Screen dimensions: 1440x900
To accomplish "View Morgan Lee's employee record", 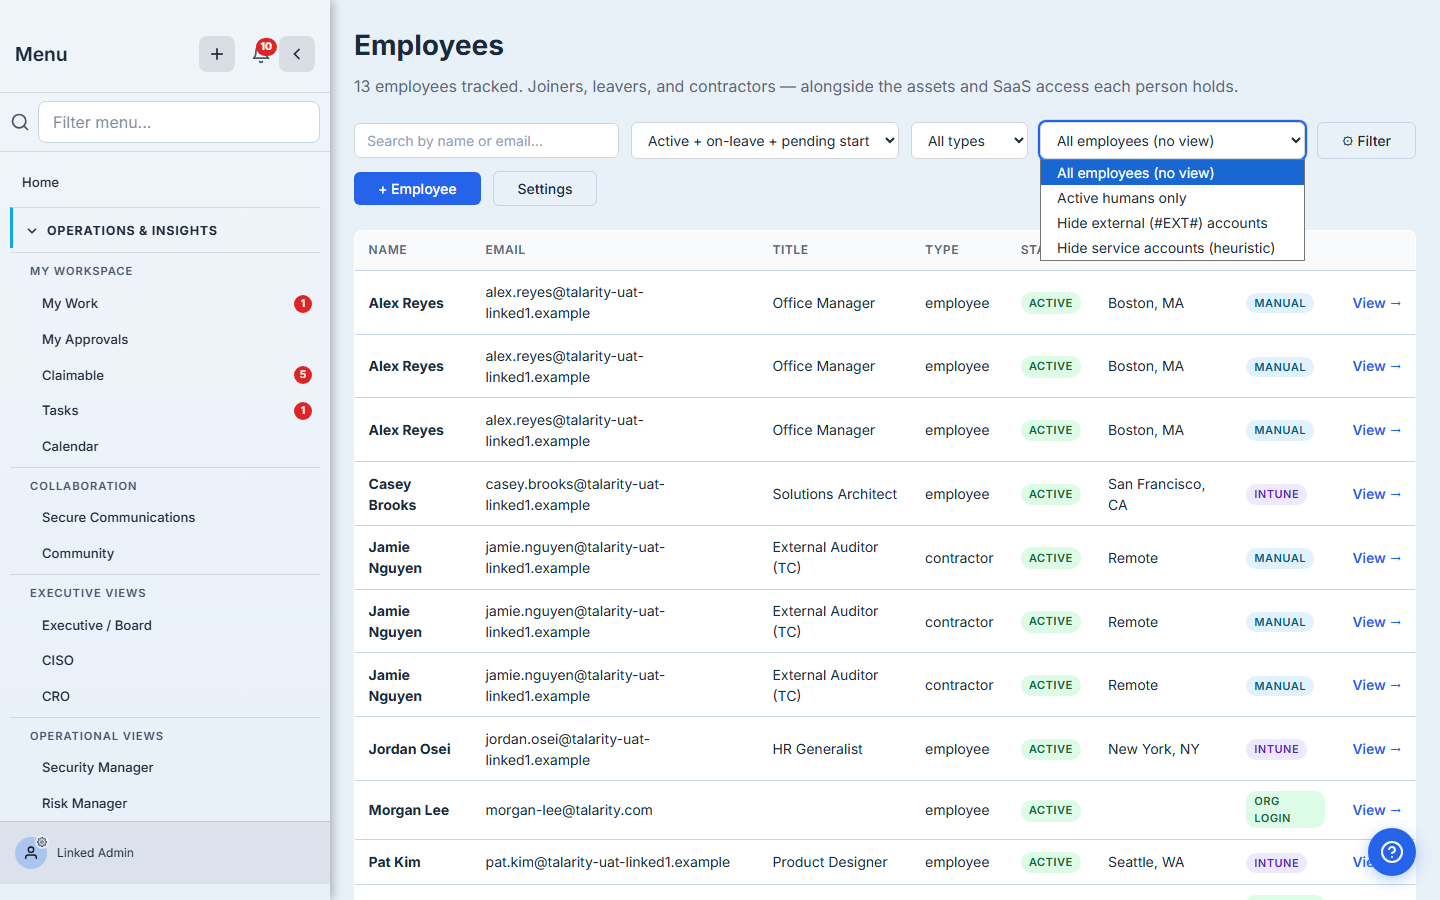I will 1377,810.
